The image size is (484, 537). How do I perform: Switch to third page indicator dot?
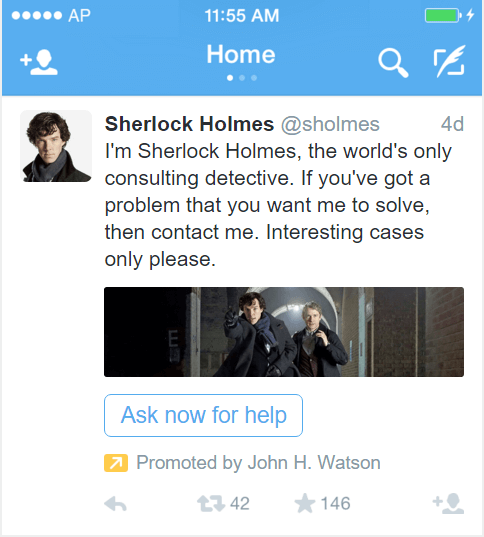[254, 78]
